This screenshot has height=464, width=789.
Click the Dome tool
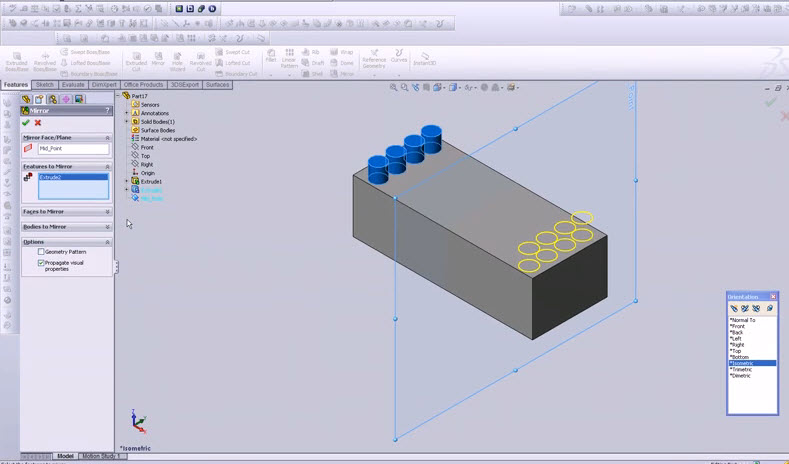[342, 63]
